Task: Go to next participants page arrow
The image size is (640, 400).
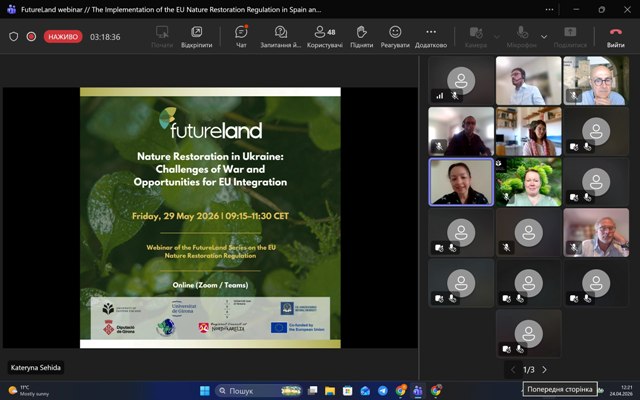Action: (x=544, y=370)
